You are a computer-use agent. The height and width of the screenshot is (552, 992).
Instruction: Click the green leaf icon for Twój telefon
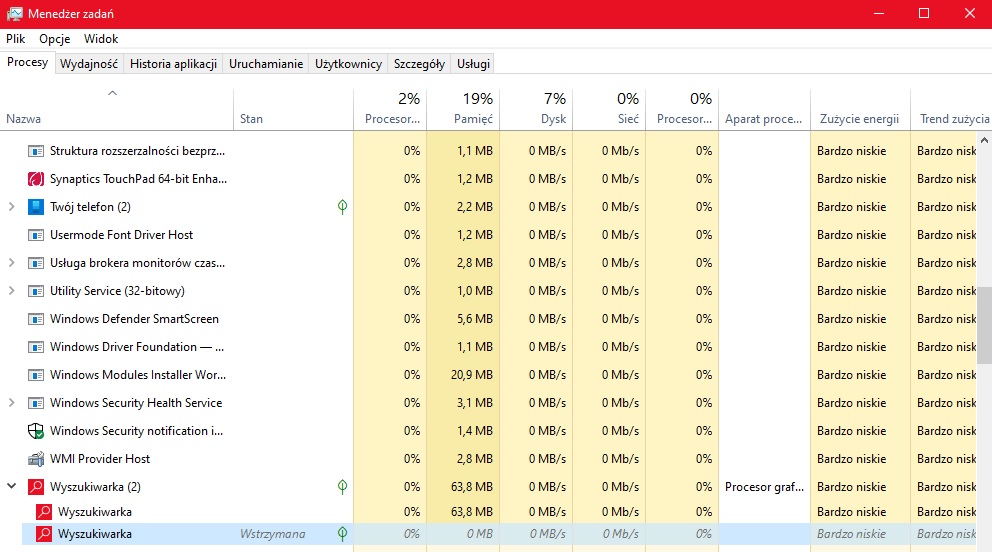(342, 207)
